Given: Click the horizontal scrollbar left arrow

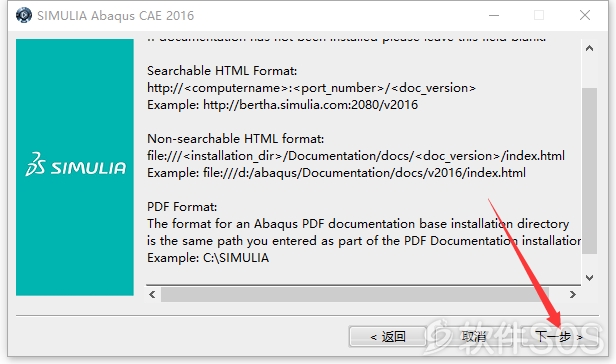Looking at the screenshot, I should [152, 294].
